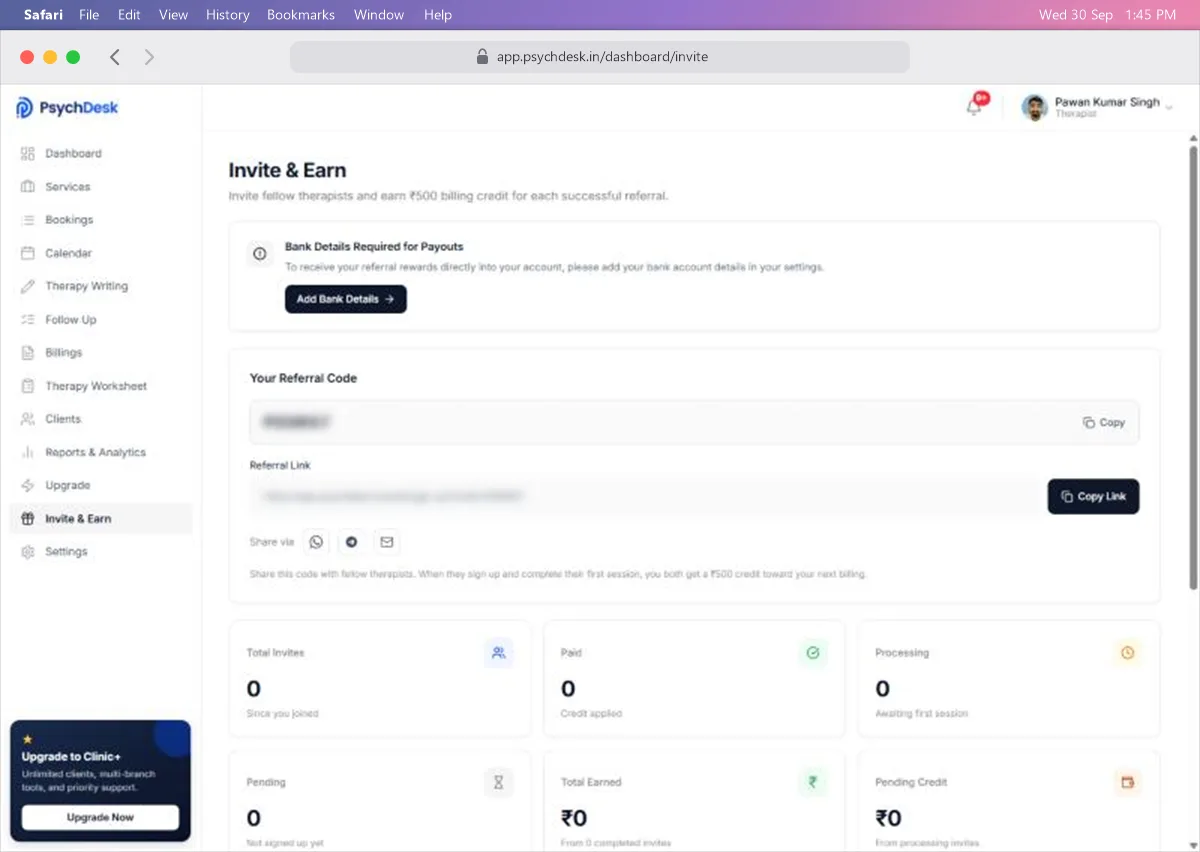Click the Pending hourglass icon

pyautogui.click(x=498, y=782)
